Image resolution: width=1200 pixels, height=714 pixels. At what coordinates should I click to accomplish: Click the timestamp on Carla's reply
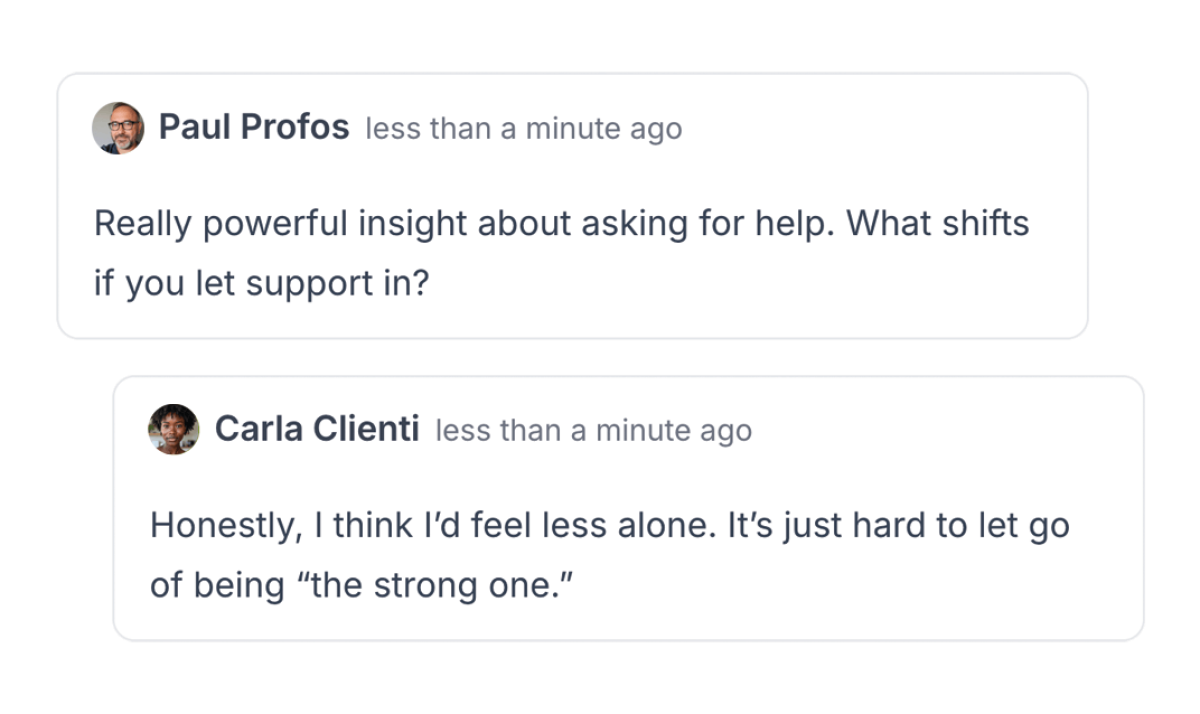(593, 431)
